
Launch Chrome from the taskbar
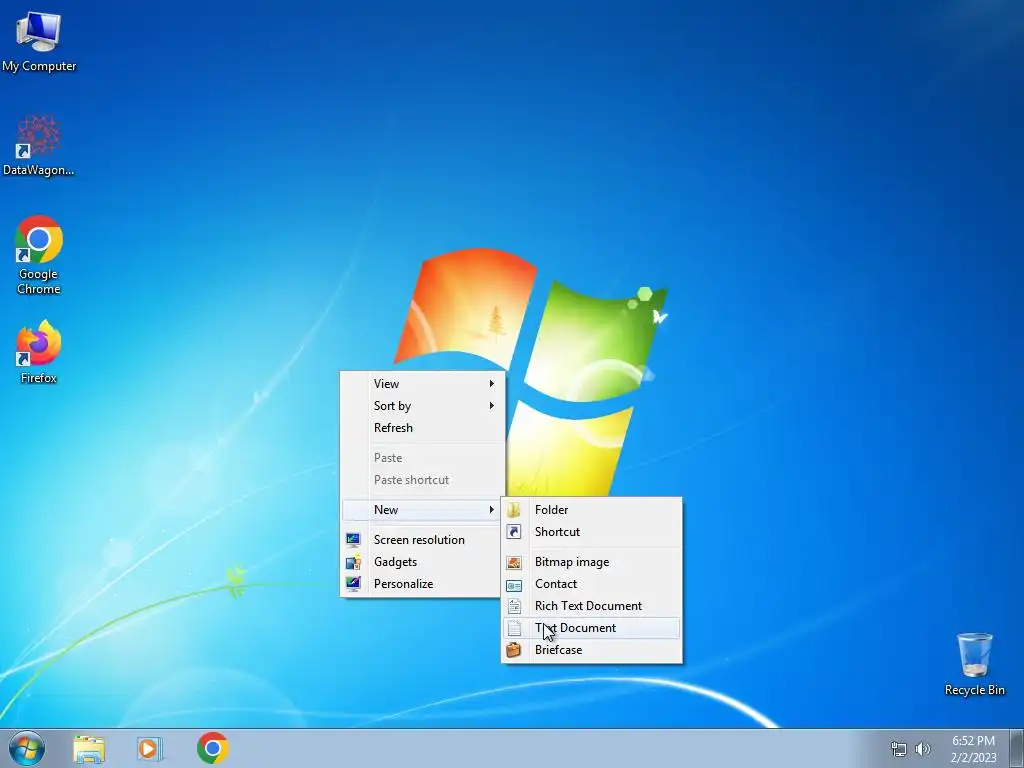tap(212, 748)
